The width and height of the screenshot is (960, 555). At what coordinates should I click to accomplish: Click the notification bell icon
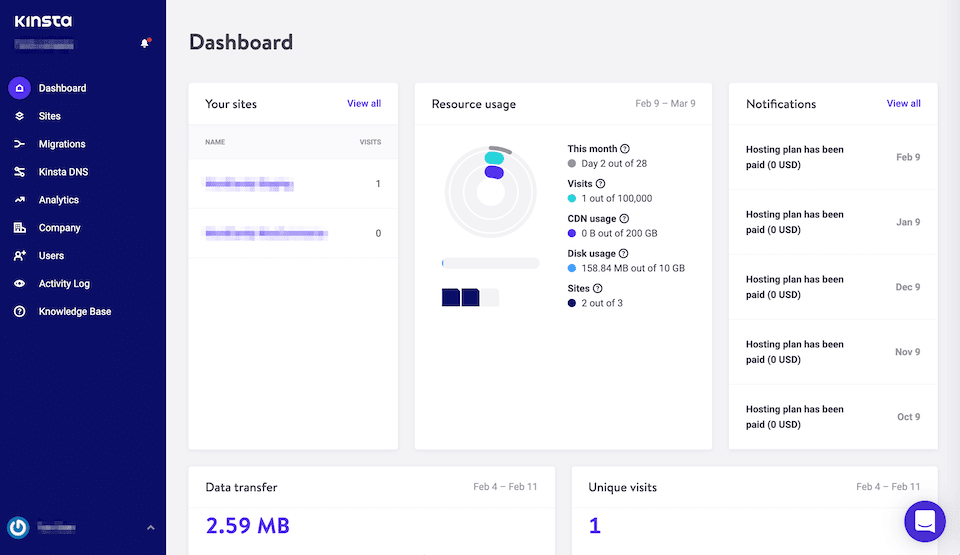[x=146, y=43]
